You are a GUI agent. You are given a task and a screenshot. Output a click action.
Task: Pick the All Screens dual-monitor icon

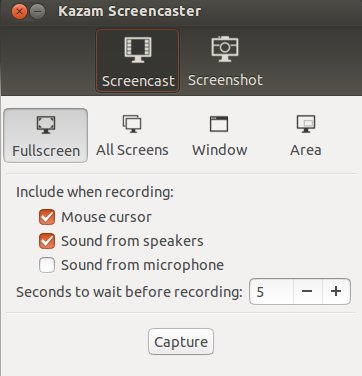pyautogui.click(x=132, y=124)
